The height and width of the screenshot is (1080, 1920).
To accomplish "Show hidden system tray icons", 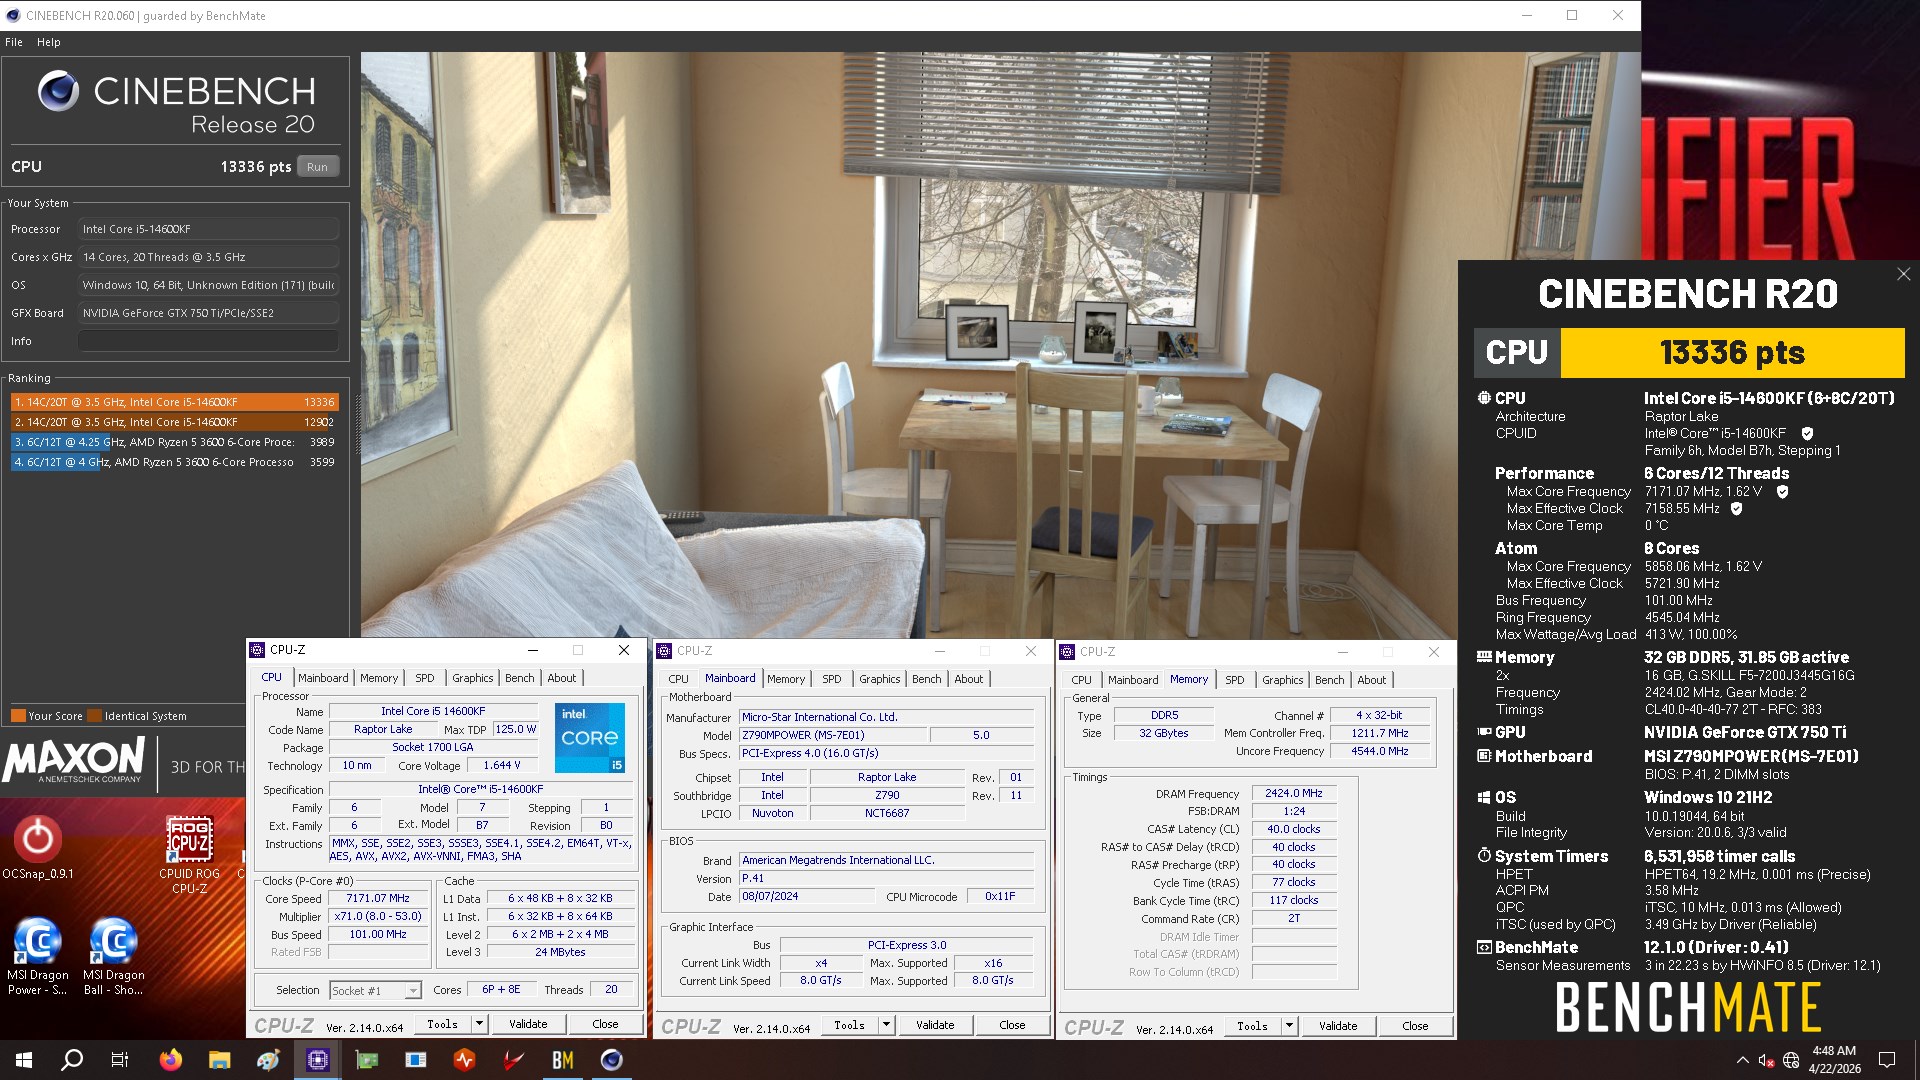I will pos(1743,1060).
